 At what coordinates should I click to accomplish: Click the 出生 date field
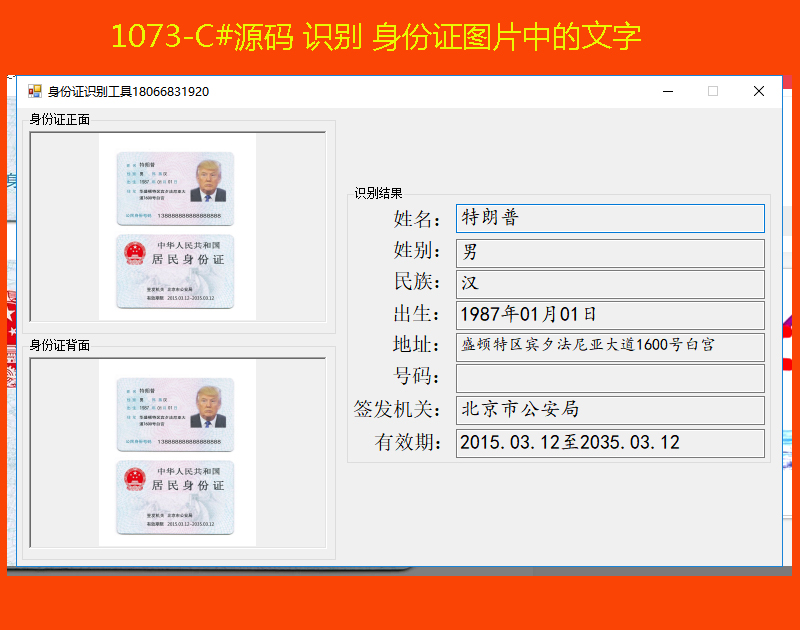pyautogui.click(x=610, y=315)
